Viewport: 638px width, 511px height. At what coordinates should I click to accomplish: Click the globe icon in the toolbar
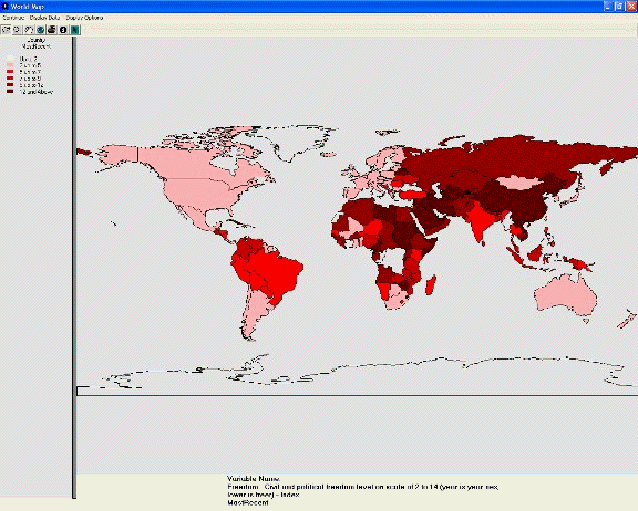pyautogui.click(x=40, y=30)
